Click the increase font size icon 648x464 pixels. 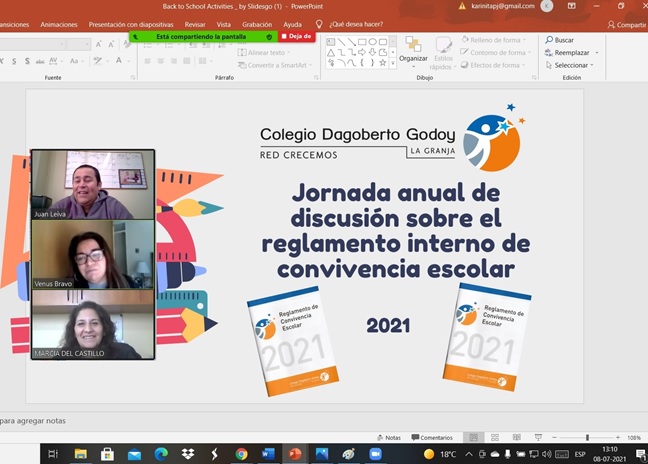[x=98, y=44]
